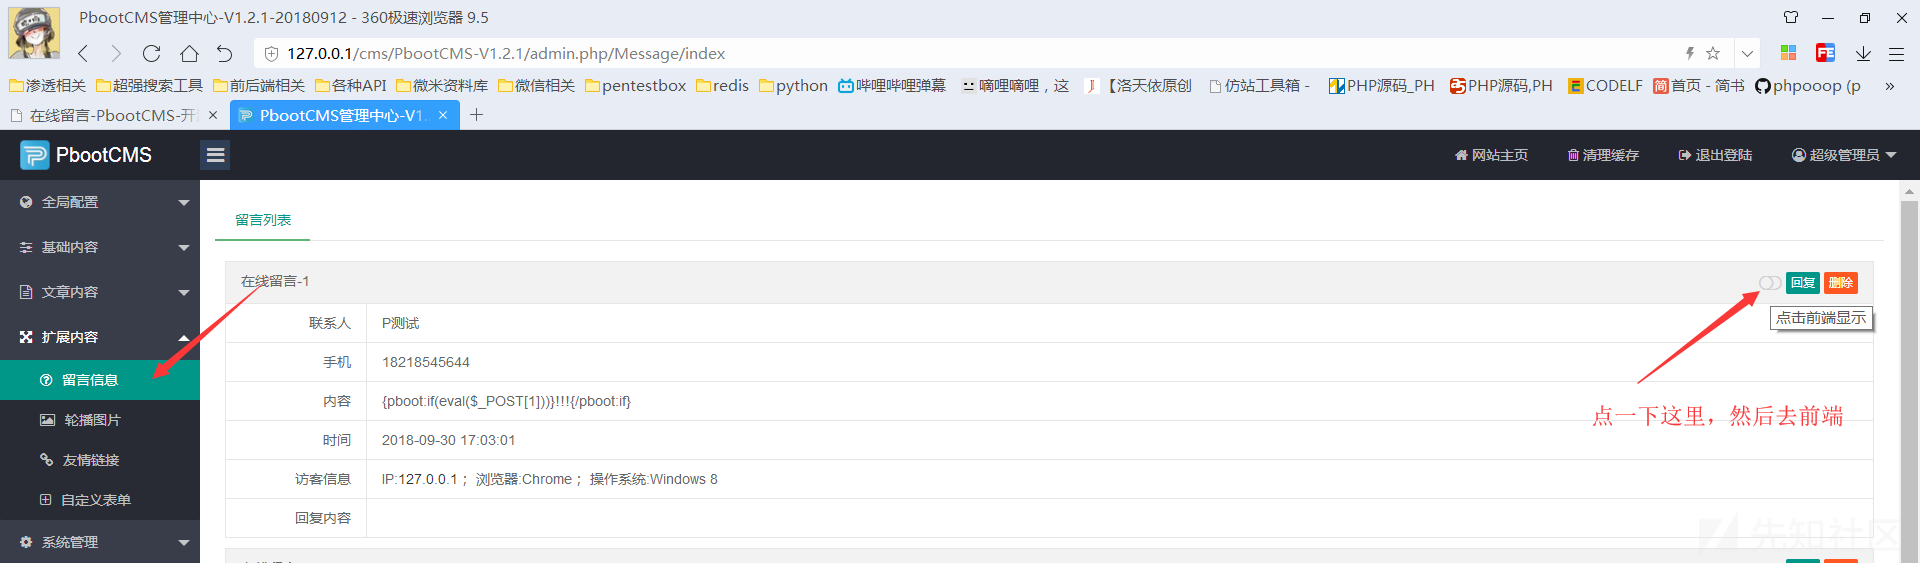Close the 在线留言-PbootCMS tab

(x=213, y=115)
